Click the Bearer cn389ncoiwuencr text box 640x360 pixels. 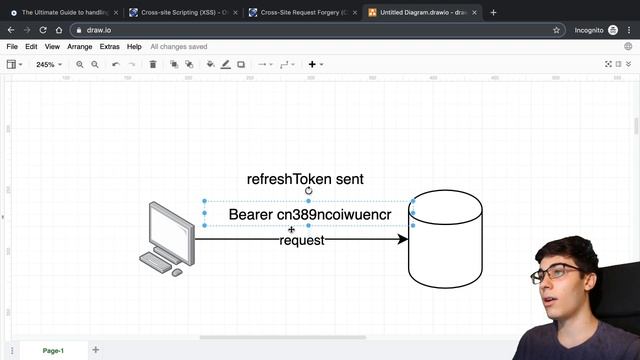310,214
